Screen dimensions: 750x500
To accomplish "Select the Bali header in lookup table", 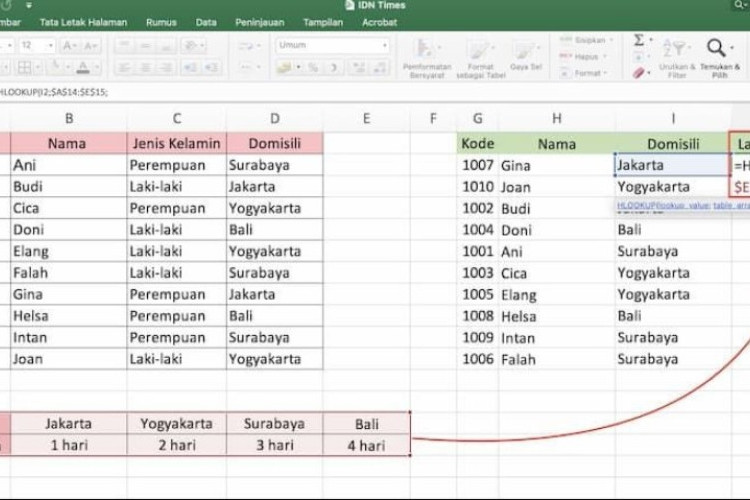I will (366, 424).
